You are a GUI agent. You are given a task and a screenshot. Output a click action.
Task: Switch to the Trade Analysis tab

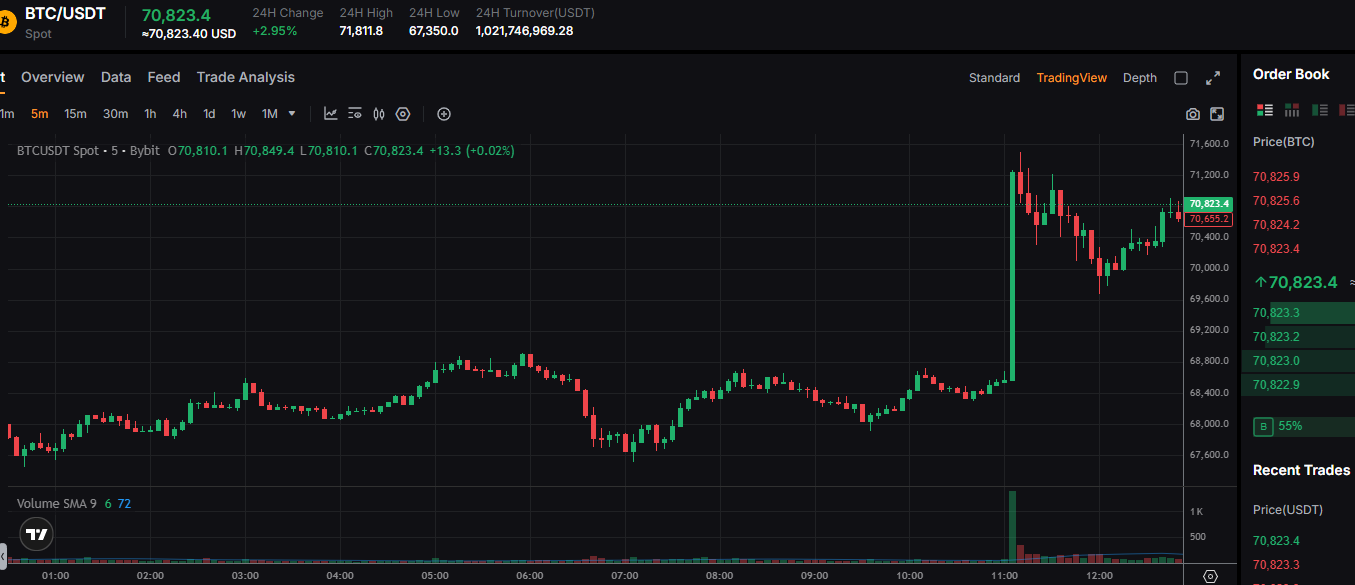(x=245, y=77)
